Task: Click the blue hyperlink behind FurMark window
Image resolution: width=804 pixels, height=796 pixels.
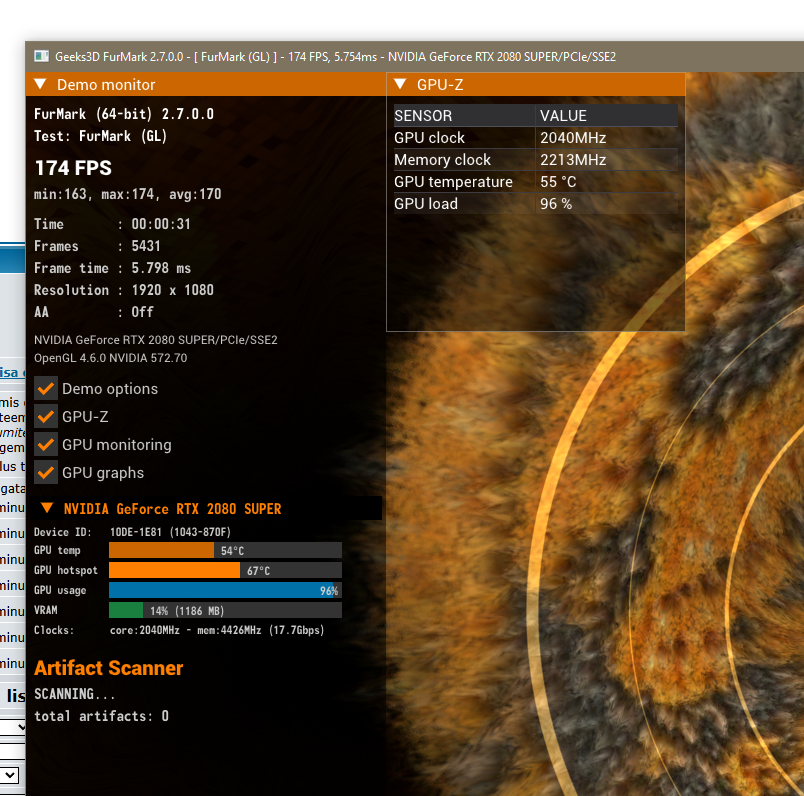Action: [x=11, y=372]
